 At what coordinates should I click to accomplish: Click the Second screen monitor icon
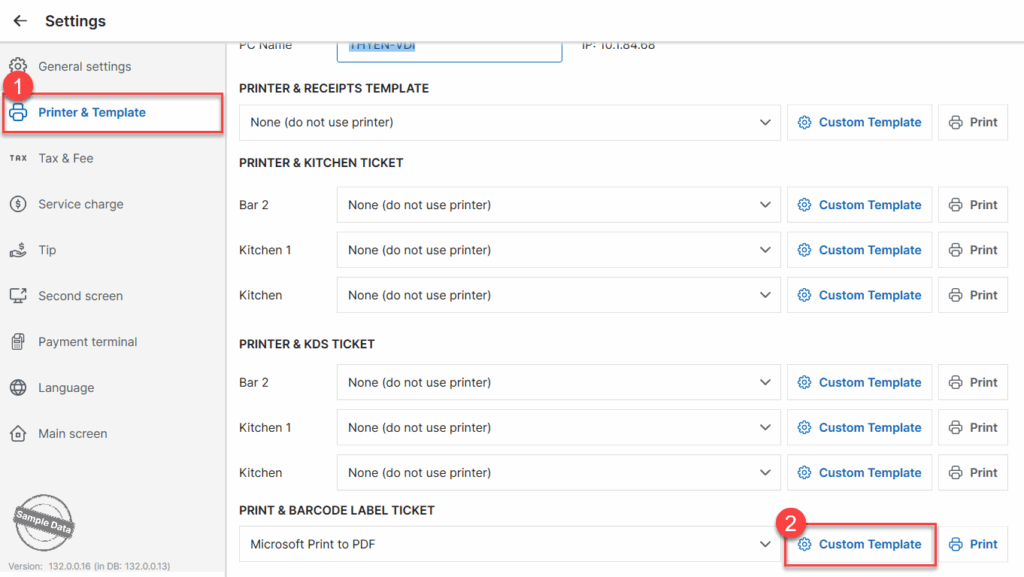[x=18, y=296]
